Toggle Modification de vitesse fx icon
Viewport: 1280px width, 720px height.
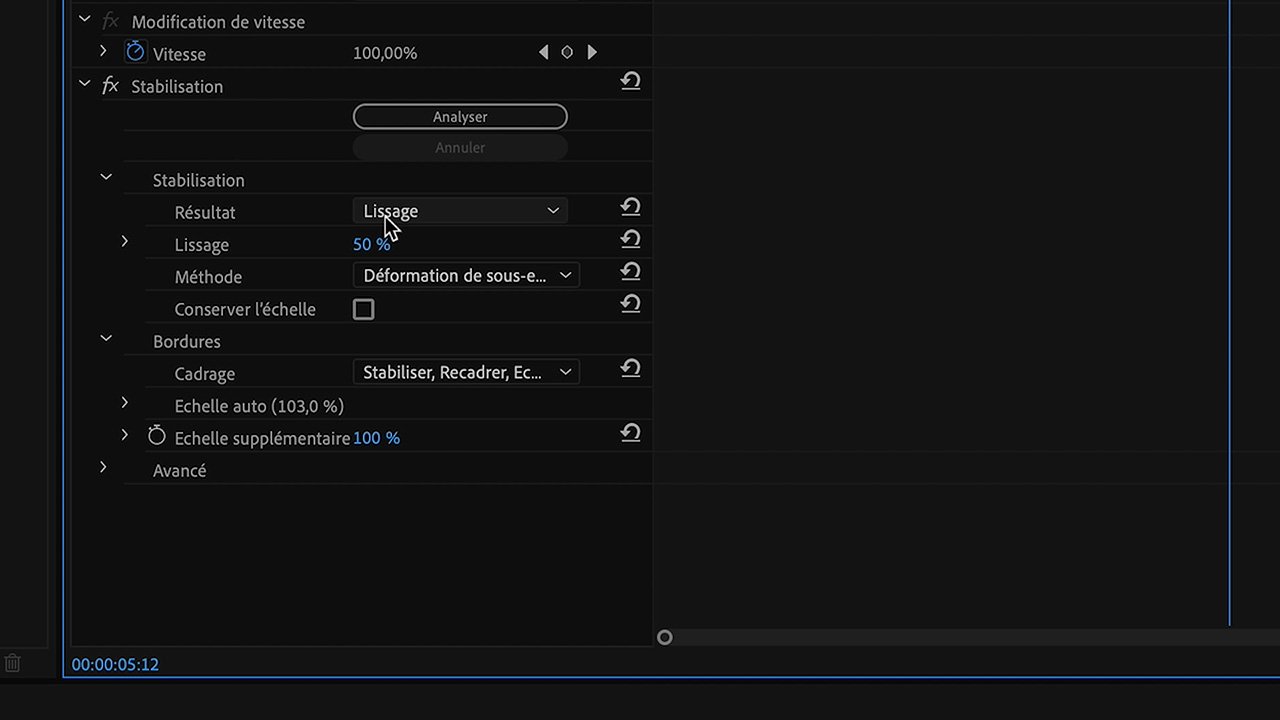click(110, 21)
